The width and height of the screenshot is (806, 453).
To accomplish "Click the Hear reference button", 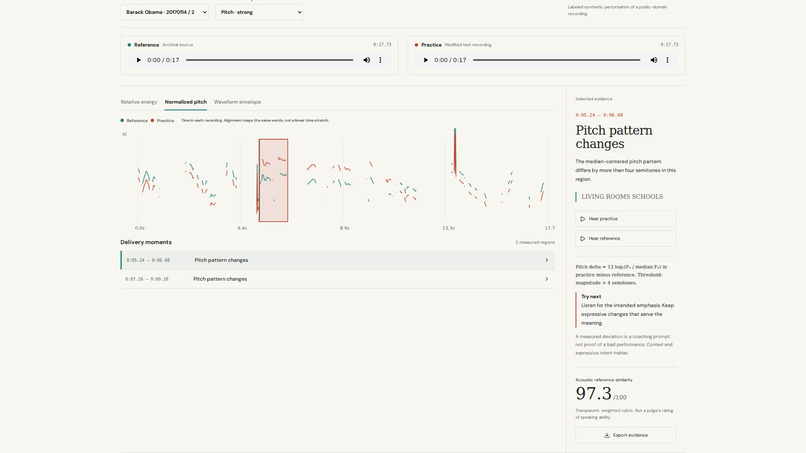I will [626, 239].
